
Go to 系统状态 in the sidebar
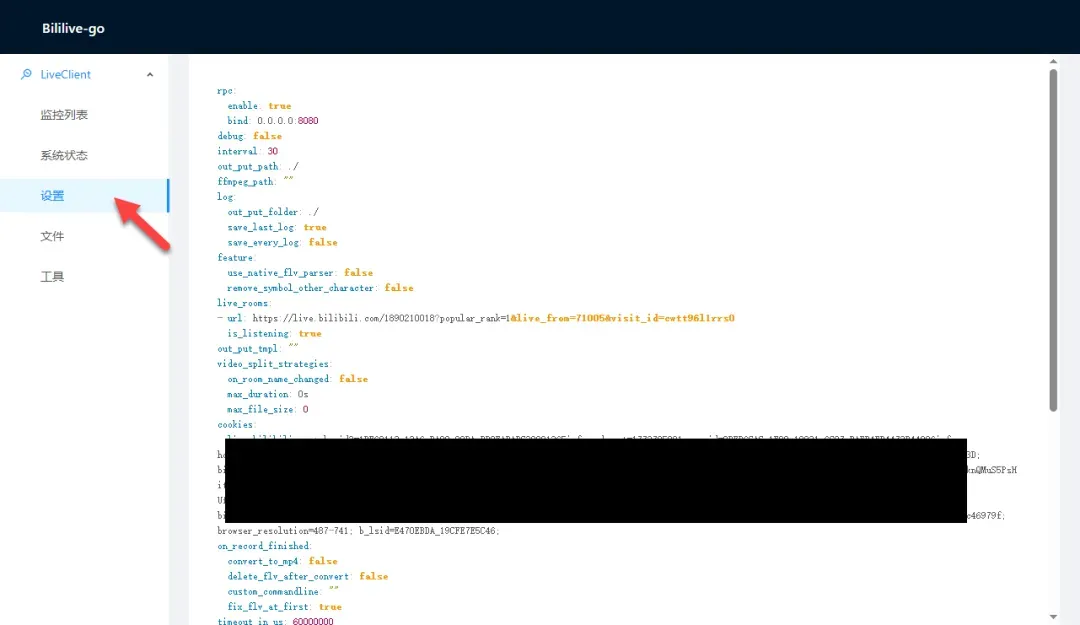pos(64,155)
